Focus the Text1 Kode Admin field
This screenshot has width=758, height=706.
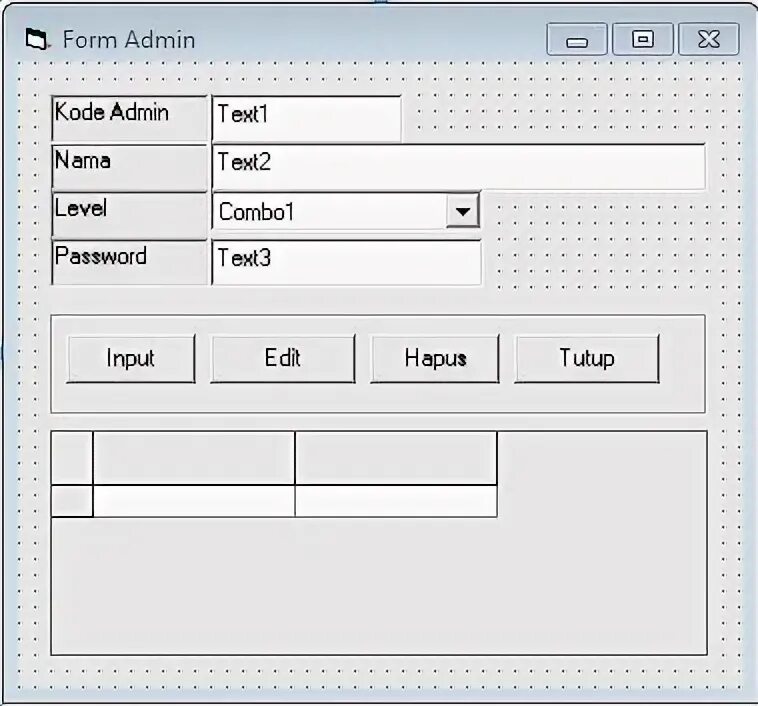(306, 118)
